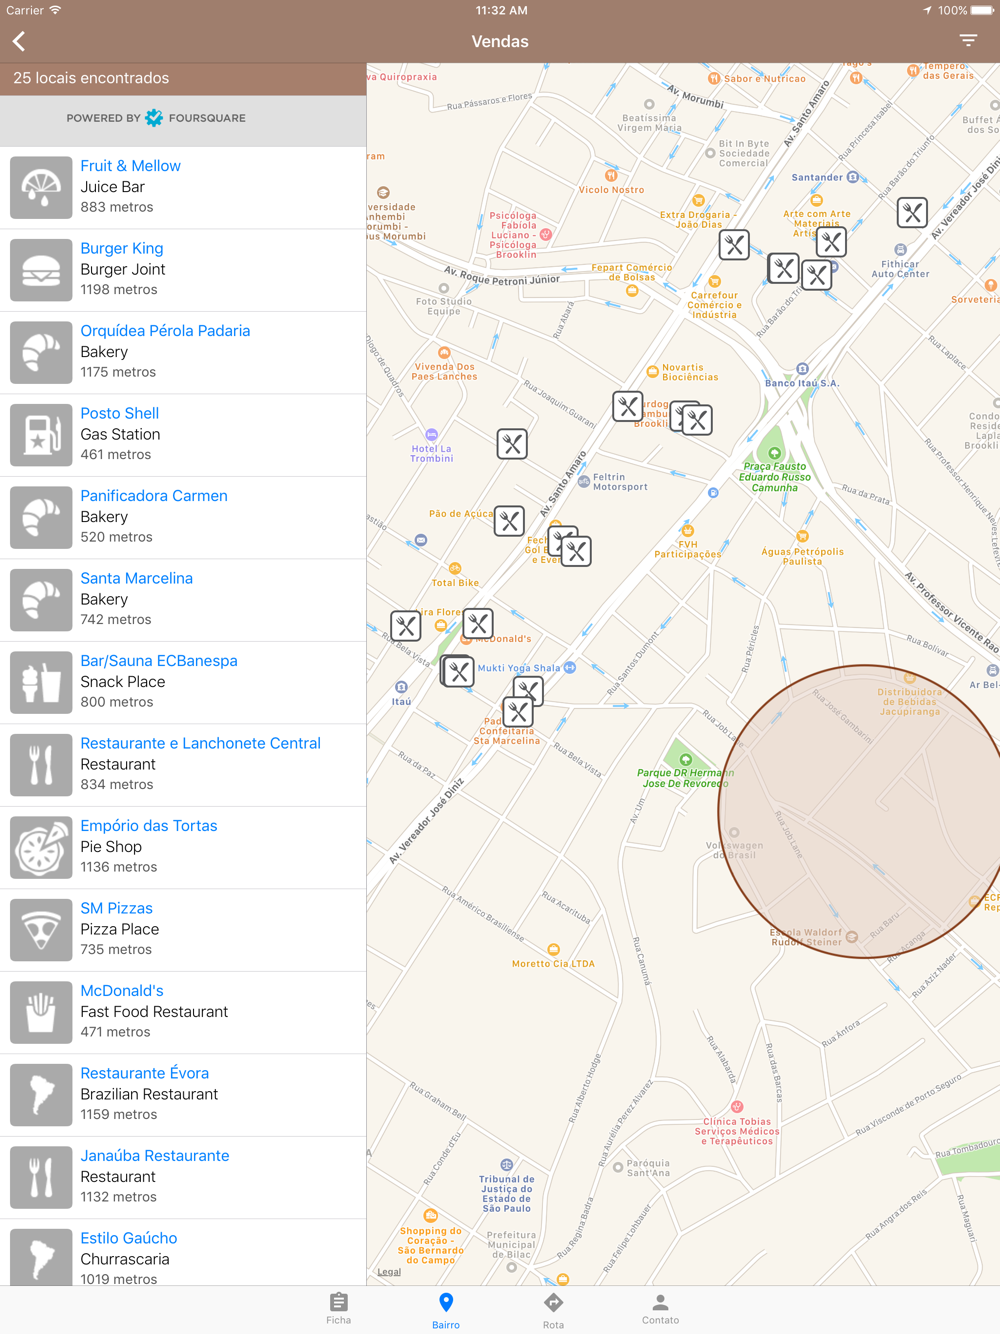
Task: Tap the Panificadora Carmen bakery icon
Action: 41,517
